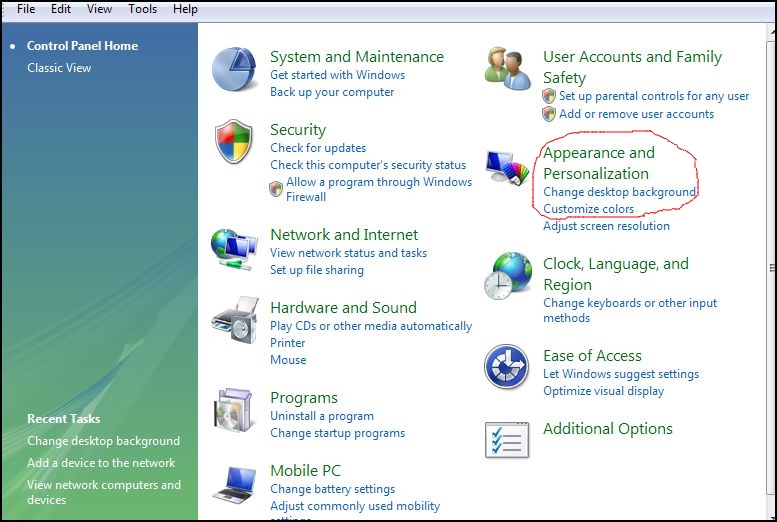Open the Additional Options checklist icon

pyautogui.click(x=507, y=440)
